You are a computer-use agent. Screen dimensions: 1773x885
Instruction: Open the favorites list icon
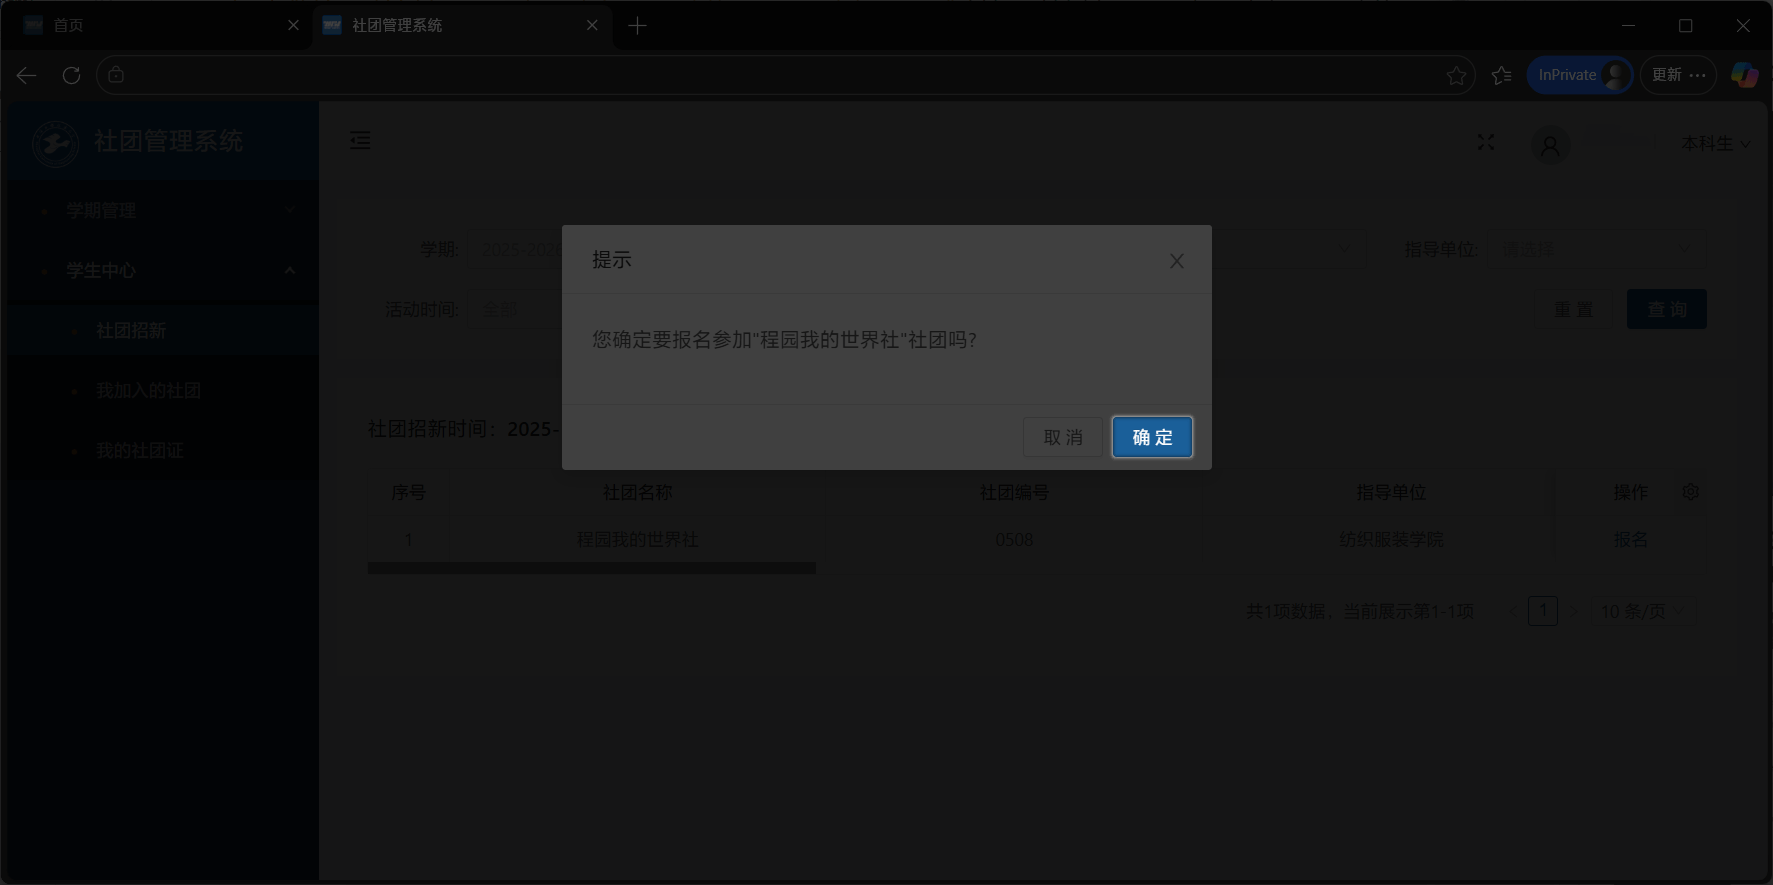[x=1501, y=75]
